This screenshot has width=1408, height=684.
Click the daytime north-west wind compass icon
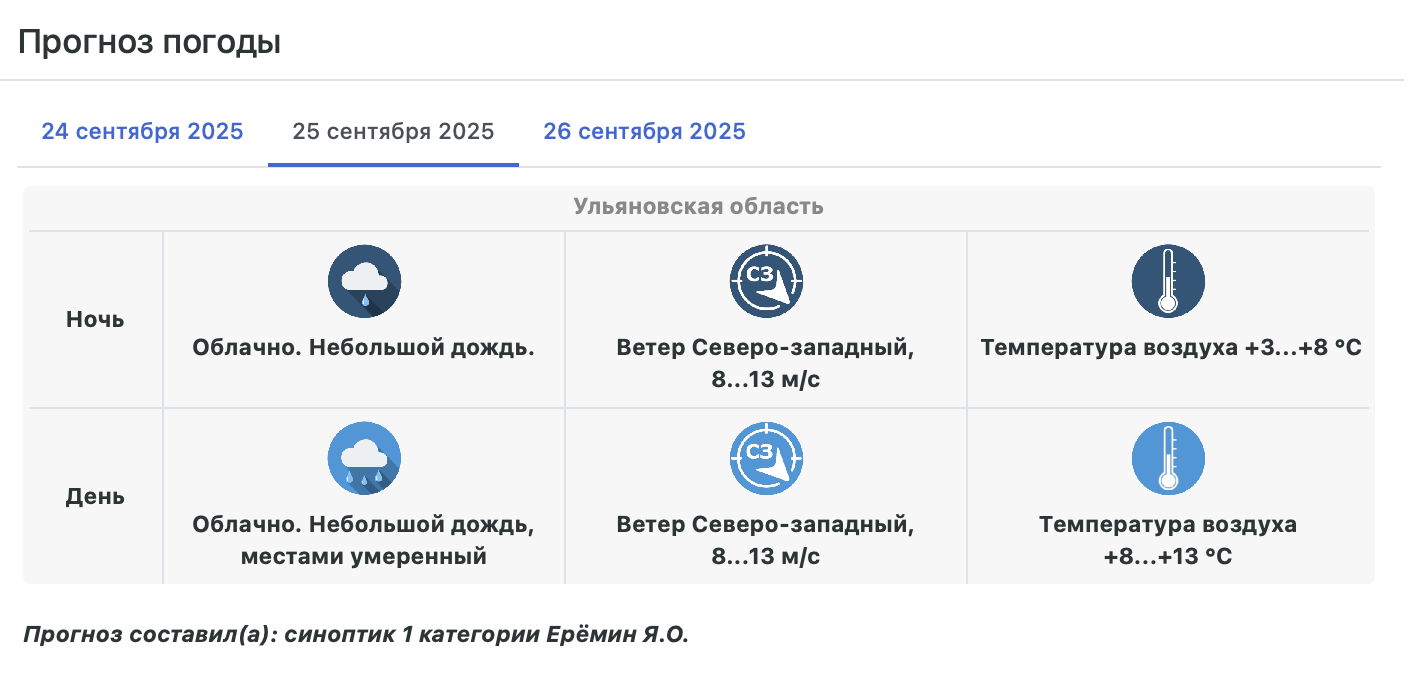(766, 459)
